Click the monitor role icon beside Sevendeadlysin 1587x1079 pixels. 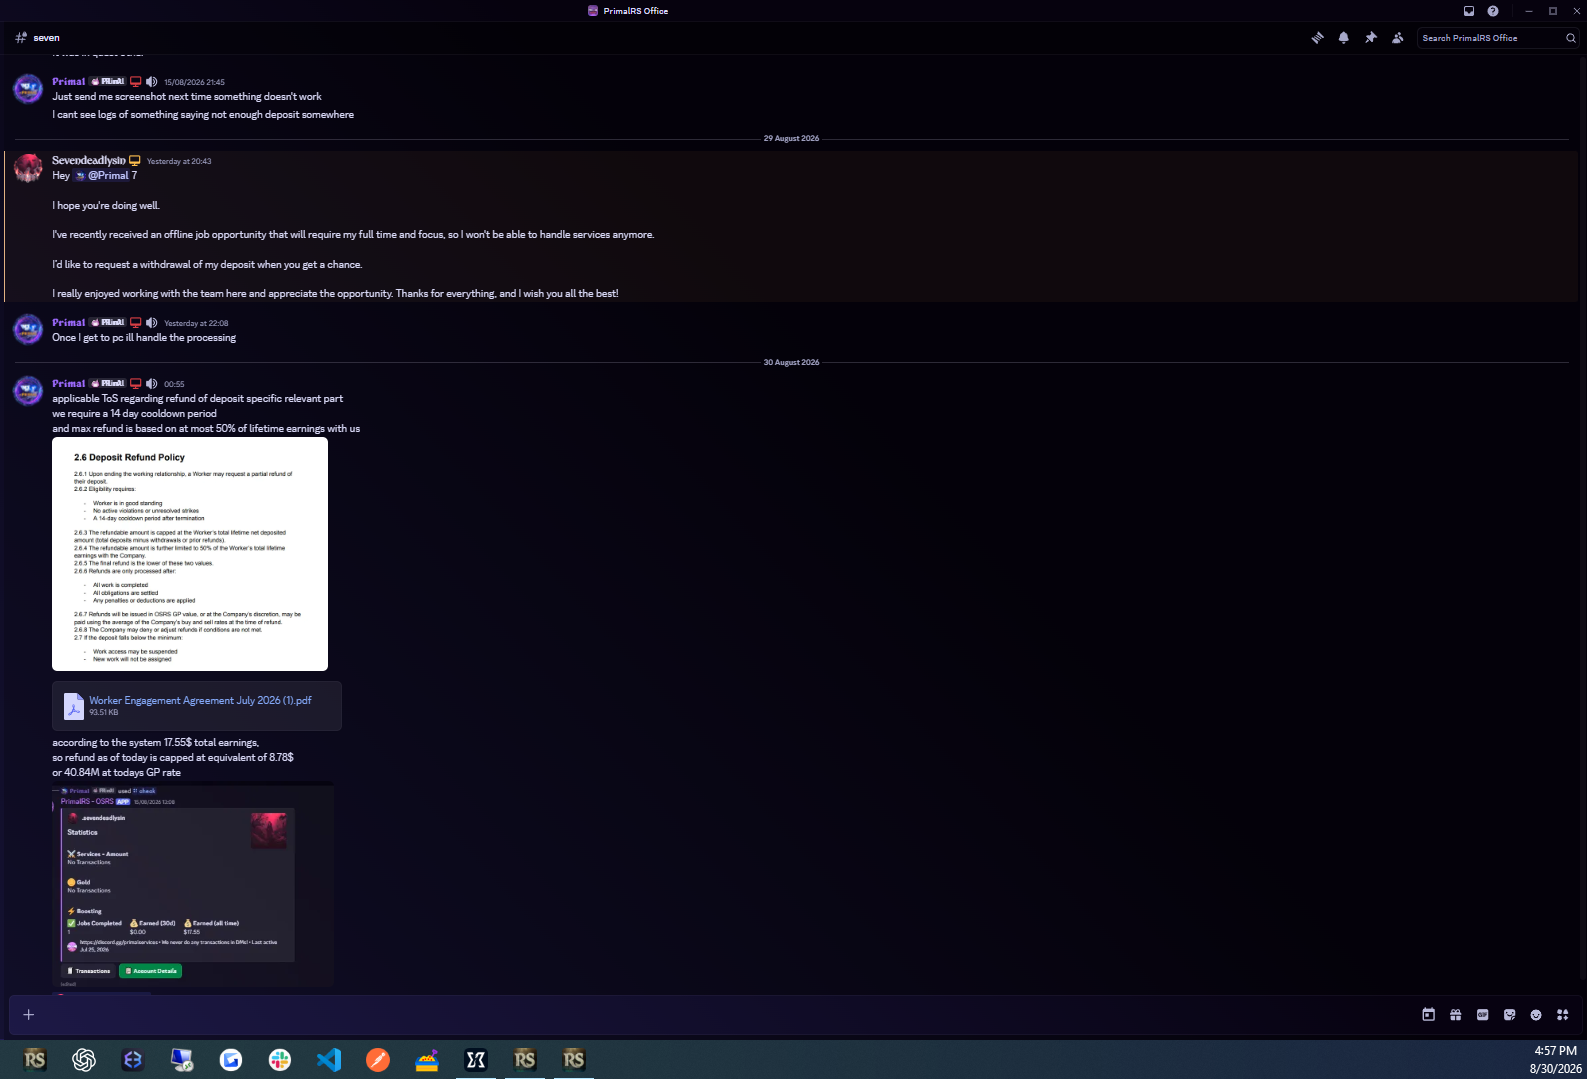click(135, 161)
